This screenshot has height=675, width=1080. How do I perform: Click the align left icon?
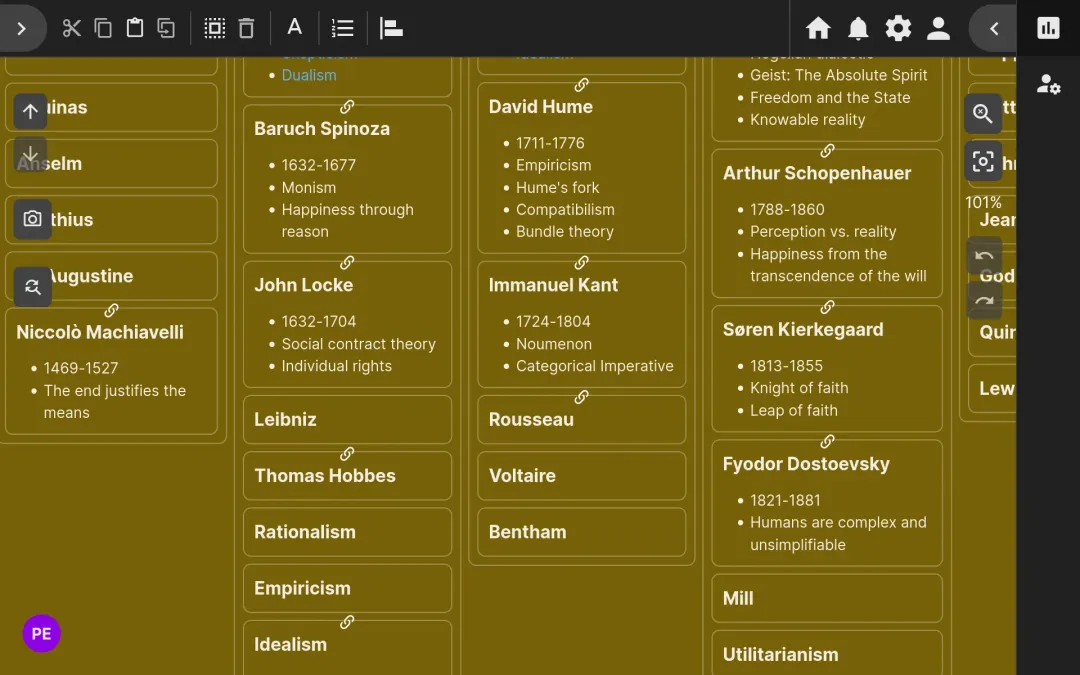[x=392, y=28]
